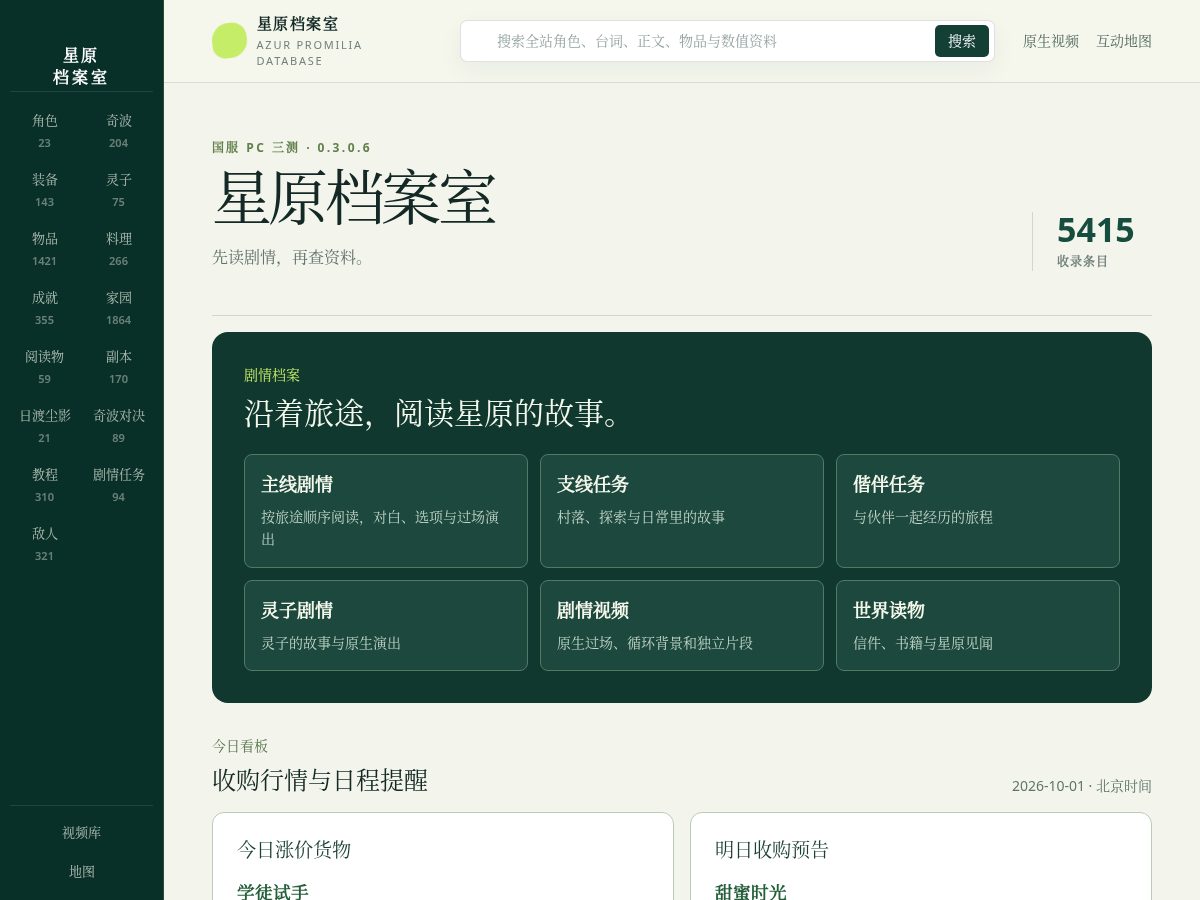Image resolution: width=1200 pixels, height=900 pixels.
Task: Click the 剧情档案 section label
Action: coord(272,375)
